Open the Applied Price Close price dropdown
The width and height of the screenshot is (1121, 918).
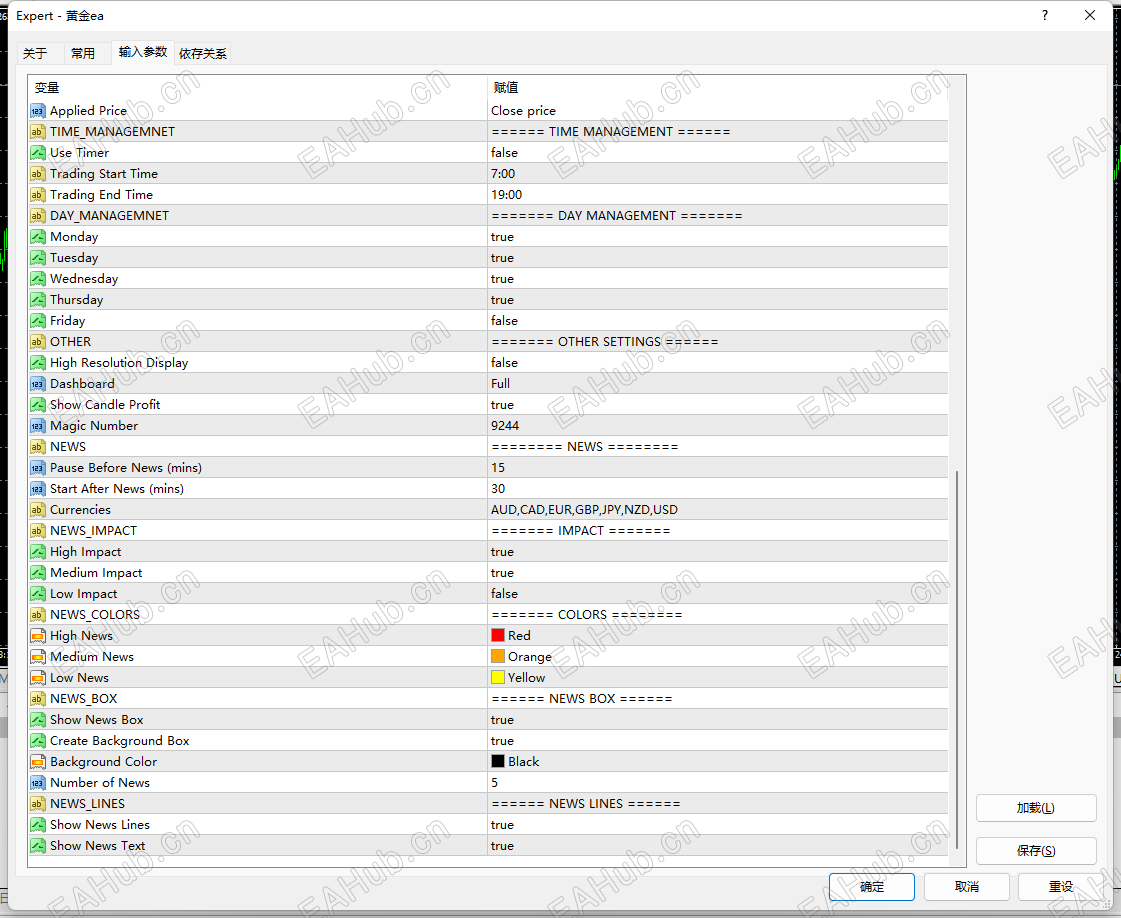coord(718,111)
